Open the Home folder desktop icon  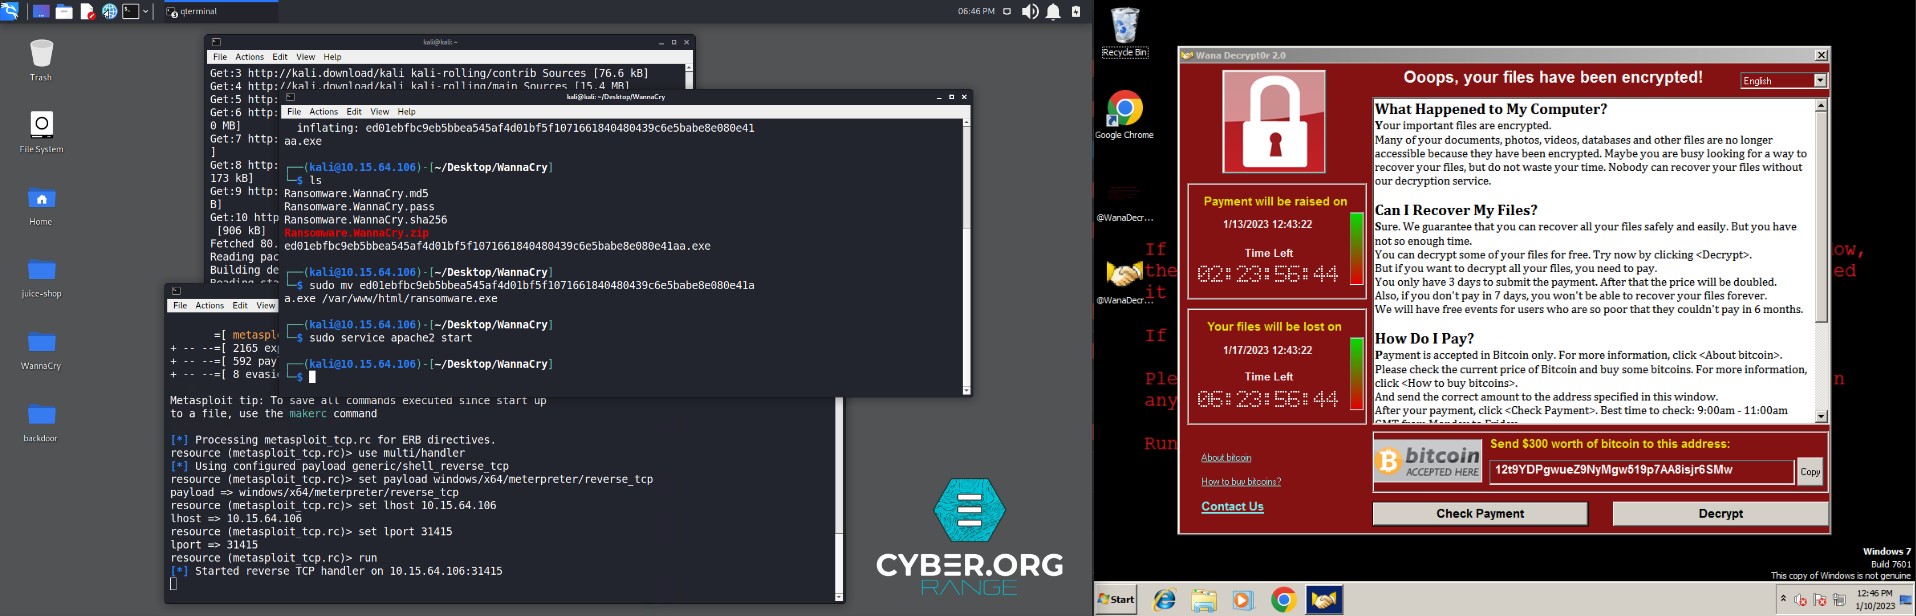[x=41, y=205]
